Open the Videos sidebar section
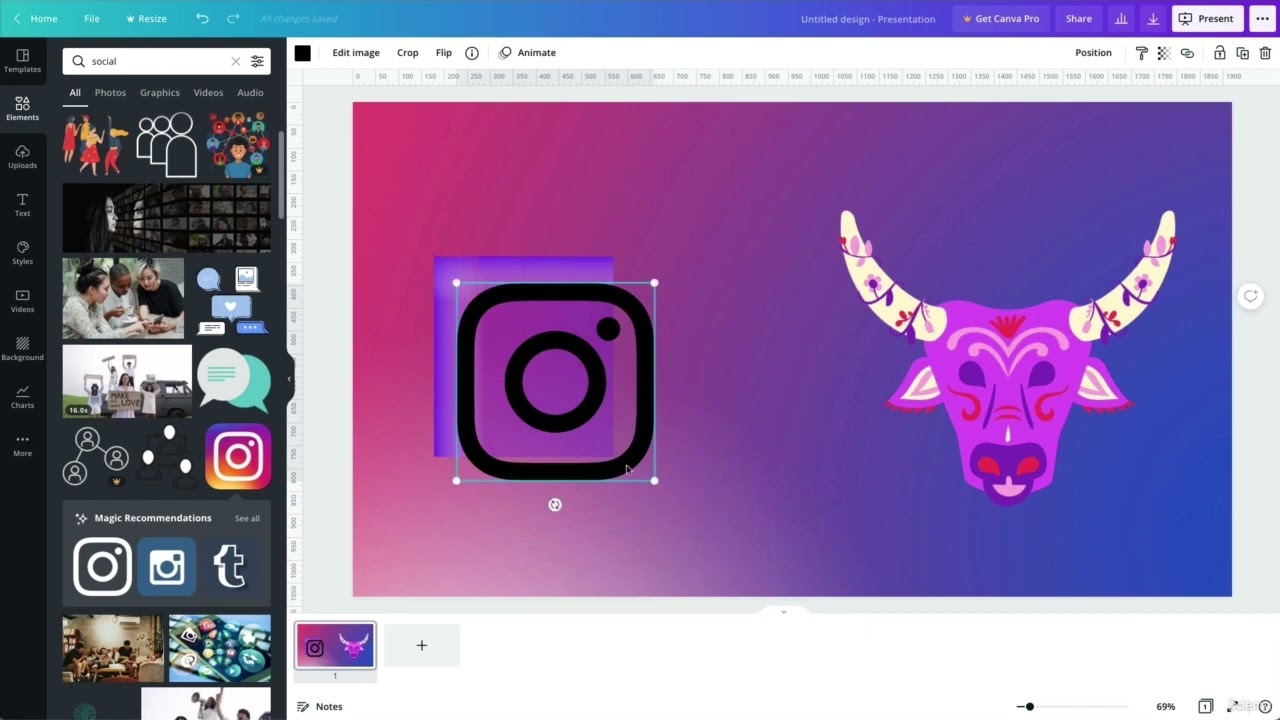Screen dimensions: 1280x720 [x=22, y=300]
